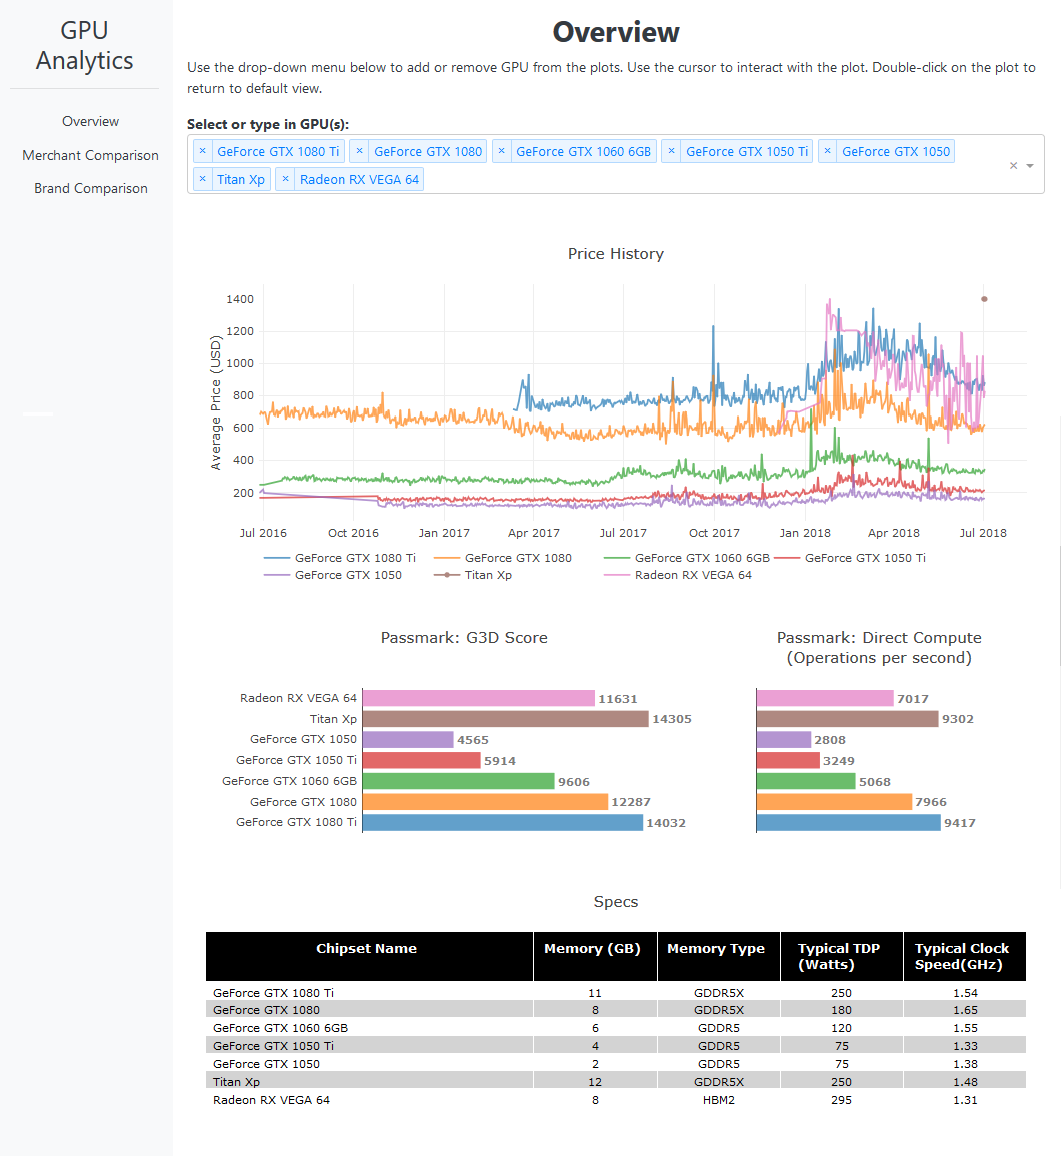Click the Chipset Name column header

coord(369,956)
